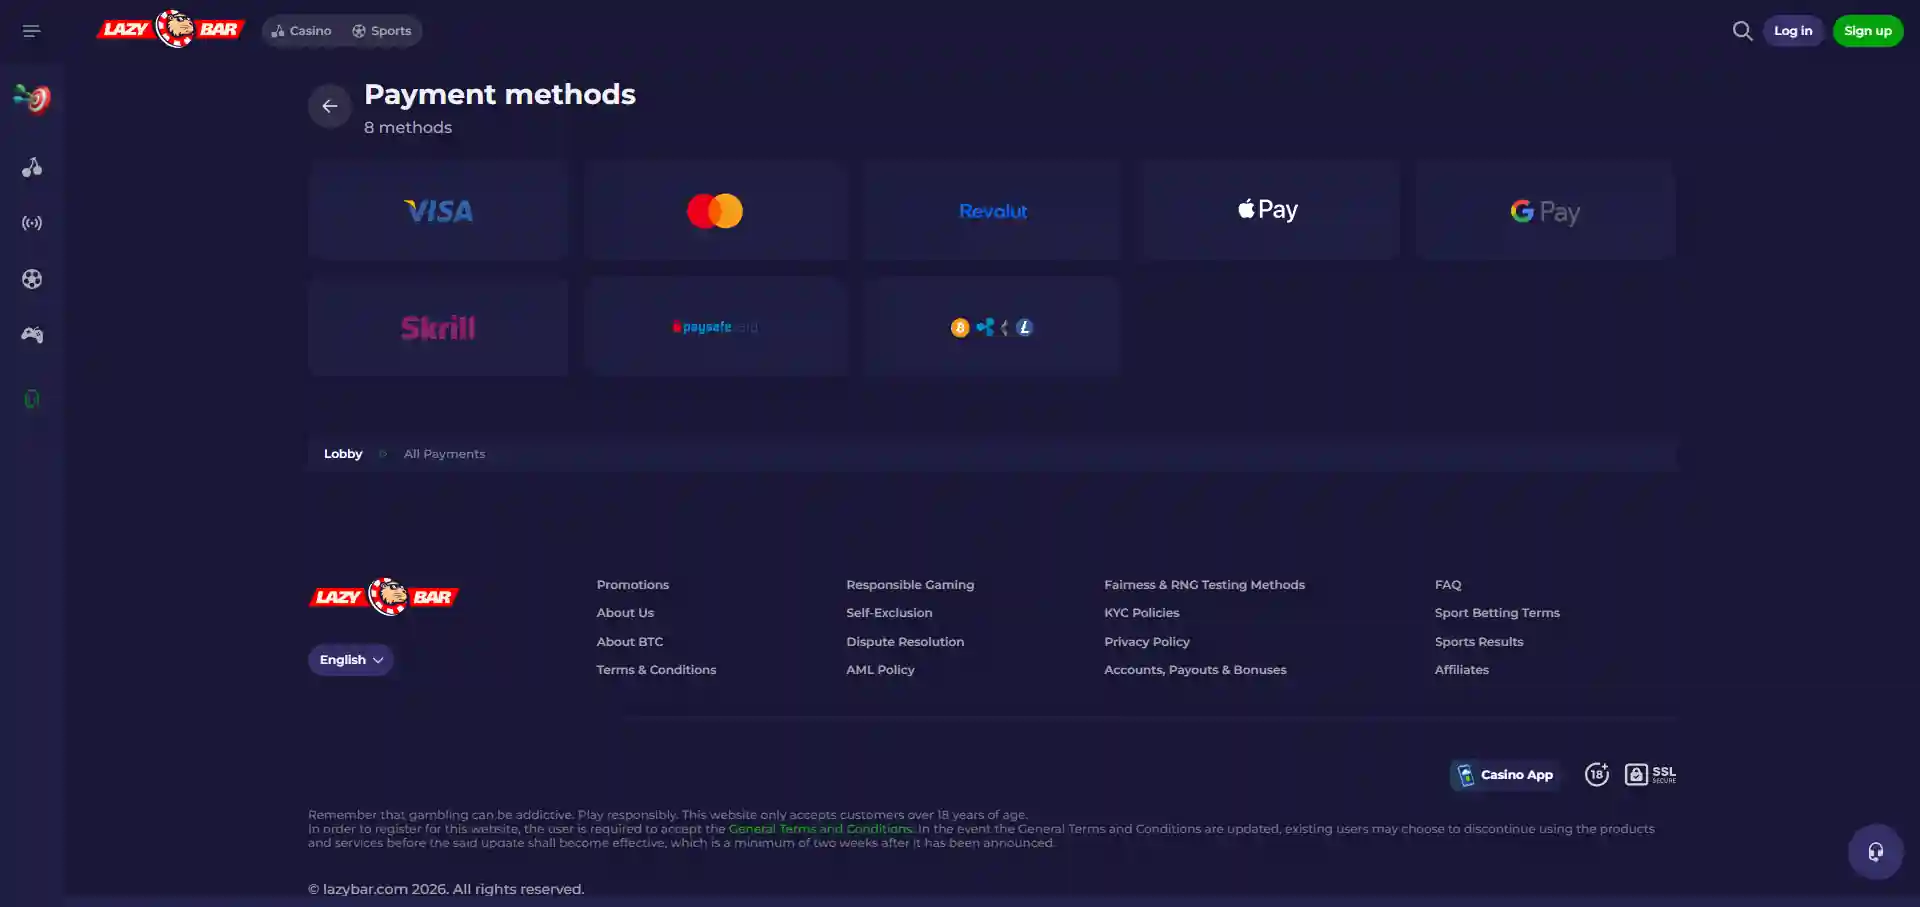Open the game controller sidebar icon
Image resolution: width=1920 pixels, height=907 pixels.
[32, 335]
